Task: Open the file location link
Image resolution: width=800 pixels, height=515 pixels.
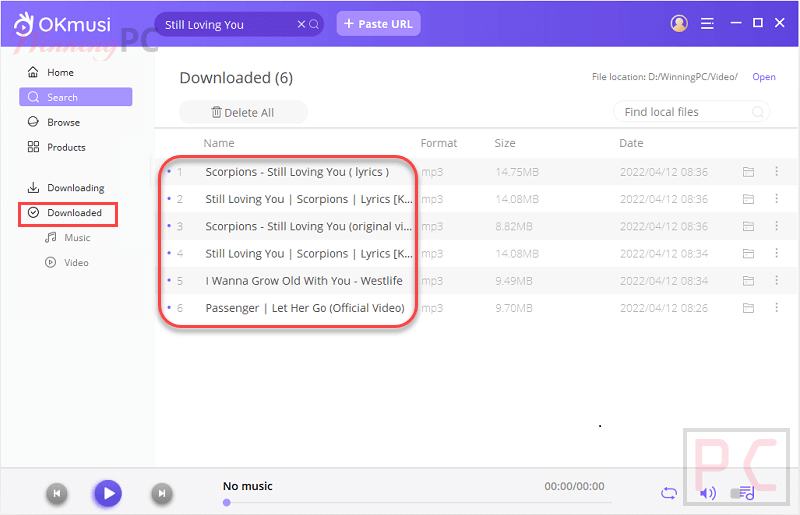Action: tap(764, 77)
